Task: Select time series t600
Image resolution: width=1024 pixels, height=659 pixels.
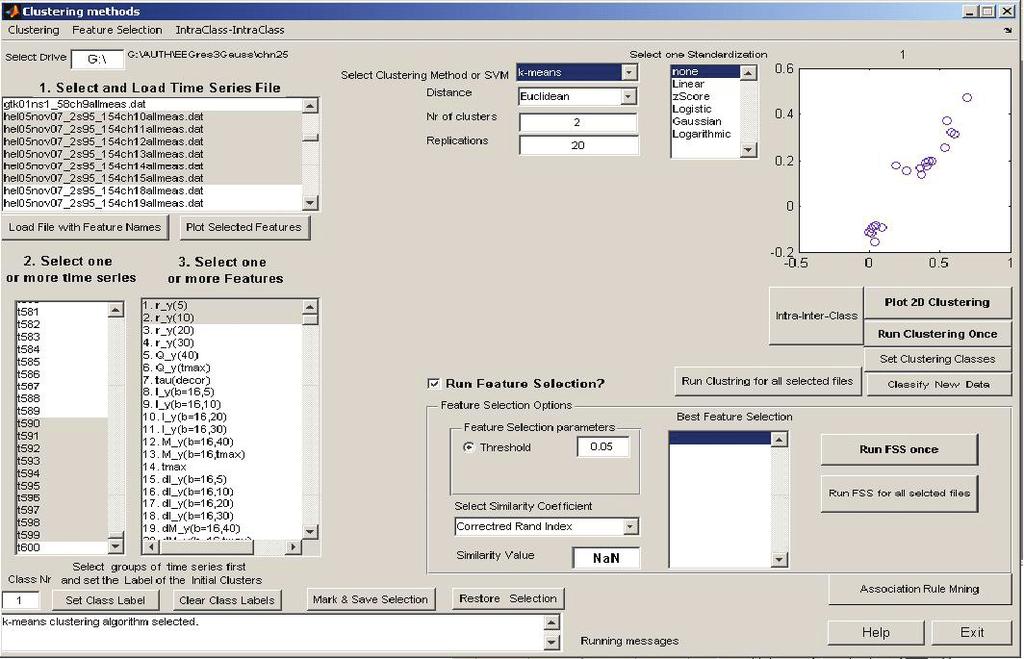Action: click(62, 547)
